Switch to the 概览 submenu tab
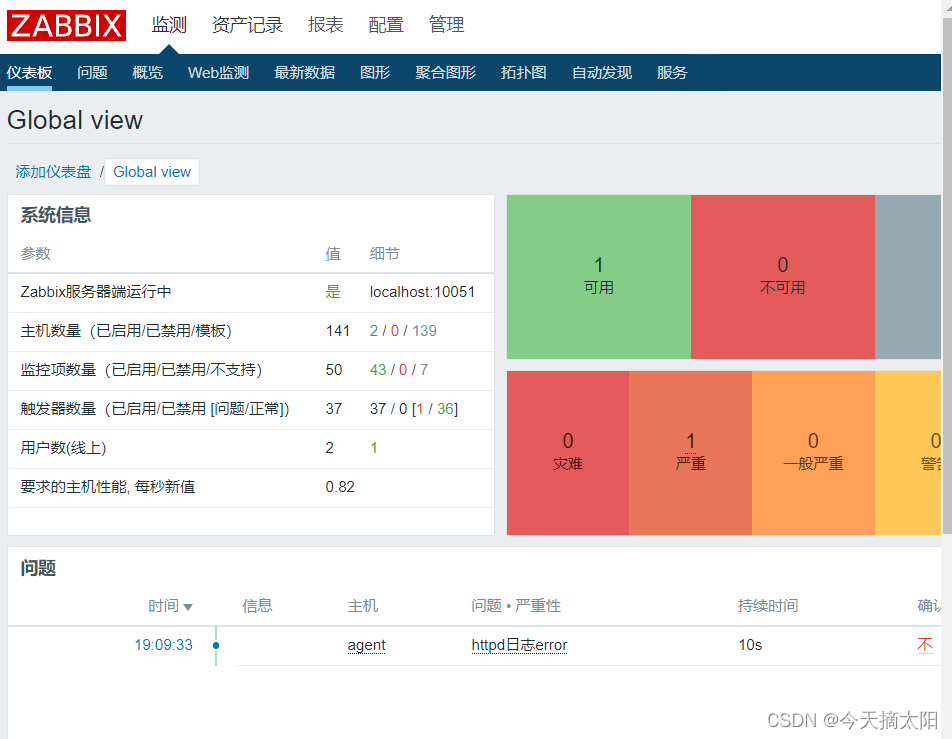 (148, 73)
